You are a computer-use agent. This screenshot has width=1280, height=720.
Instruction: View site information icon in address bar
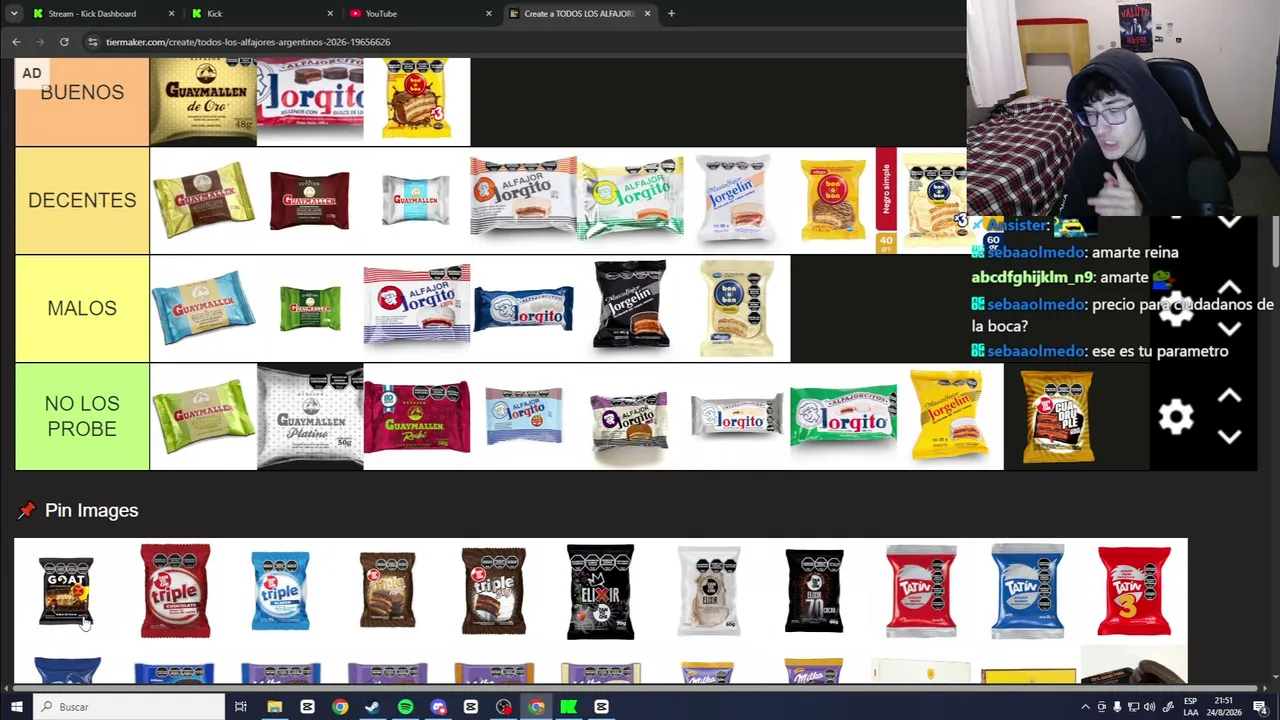pos(92,42)
